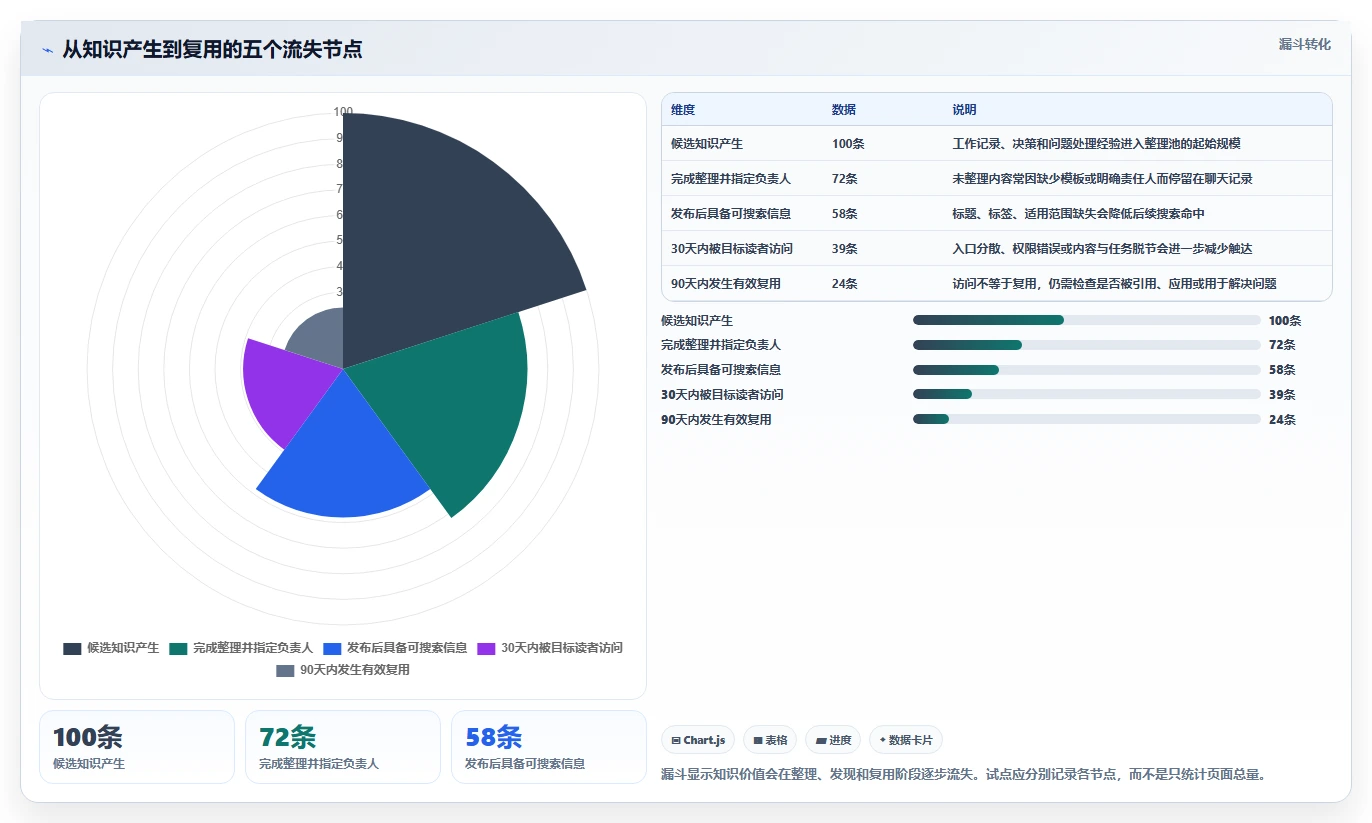Viewport: 1372px width, 823px height.
Task: Click the 发布后具备可搜索信息 progress bar
Action: click(x=1086, y=370)
